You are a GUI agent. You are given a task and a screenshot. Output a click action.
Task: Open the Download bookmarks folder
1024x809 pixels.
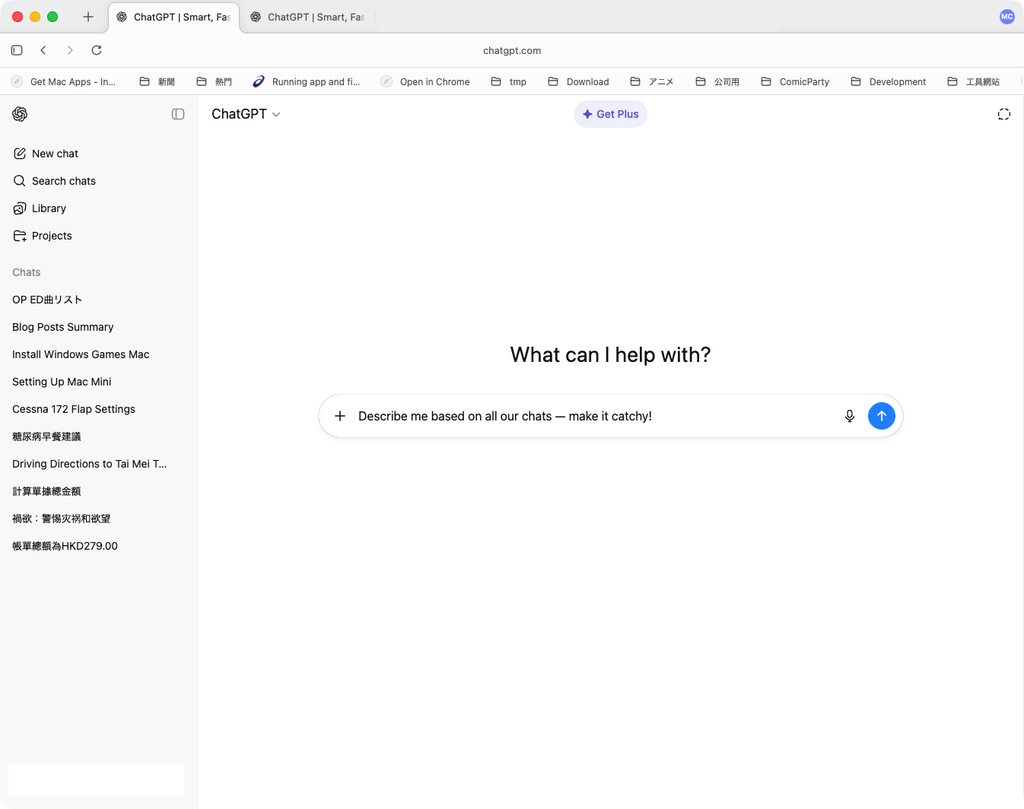[578, 82]
